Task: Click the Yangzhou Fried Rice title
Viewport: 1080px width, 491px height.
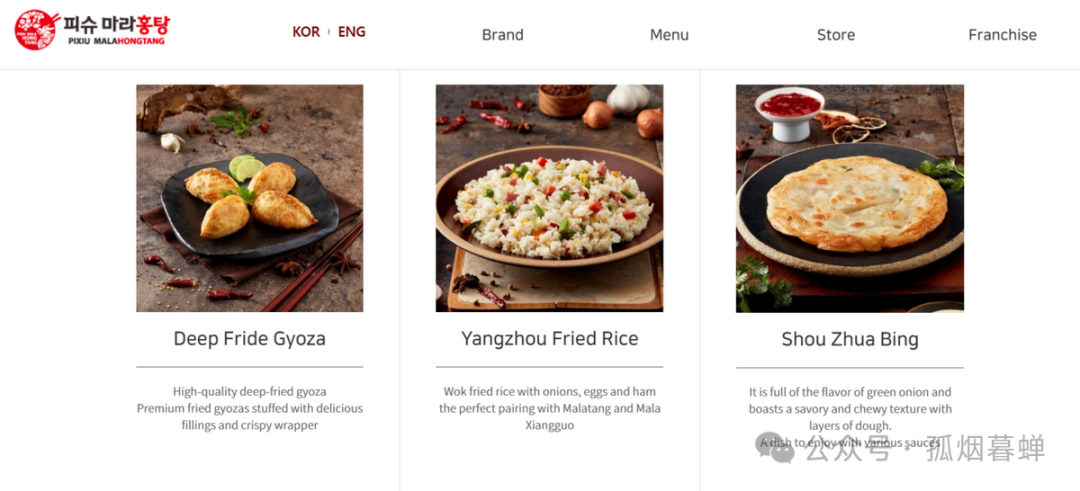Action: click(550, 339)
